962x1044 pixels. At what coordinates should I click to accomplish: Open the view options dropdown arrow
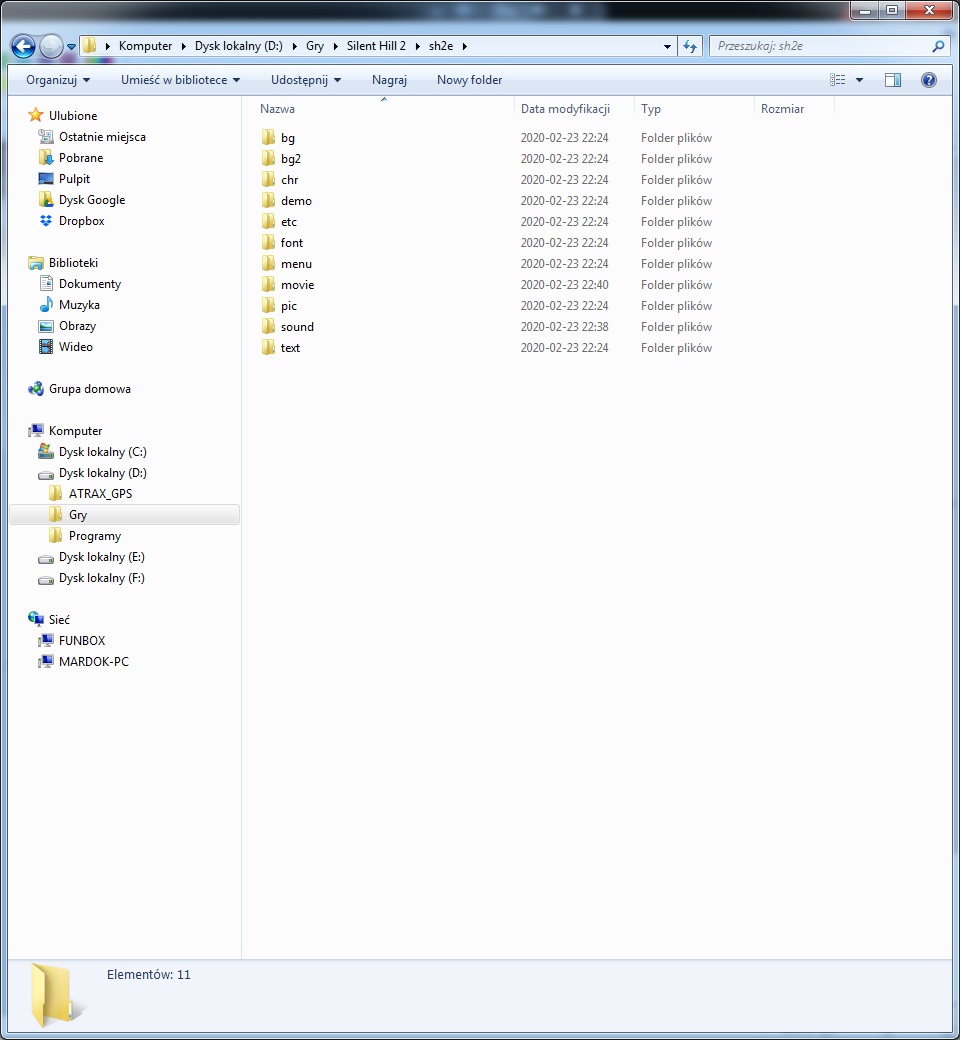click(859, 80)
